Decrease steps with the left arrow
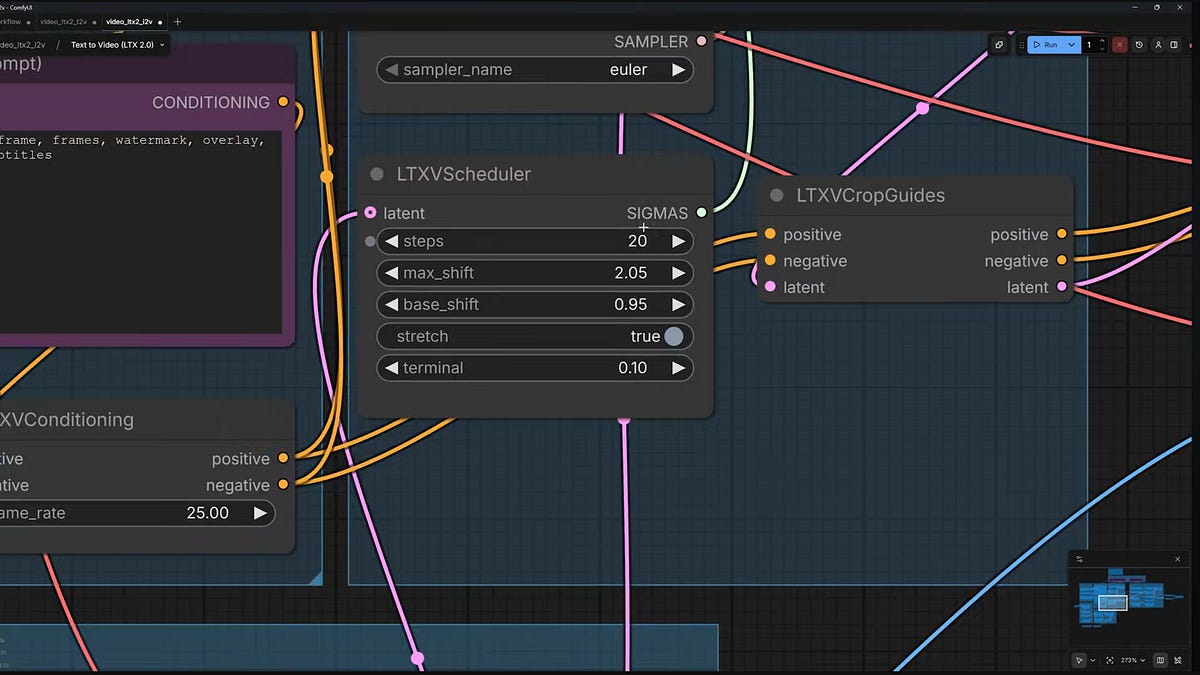This screenshot has width=1200, height=675. tap(391, 241)
